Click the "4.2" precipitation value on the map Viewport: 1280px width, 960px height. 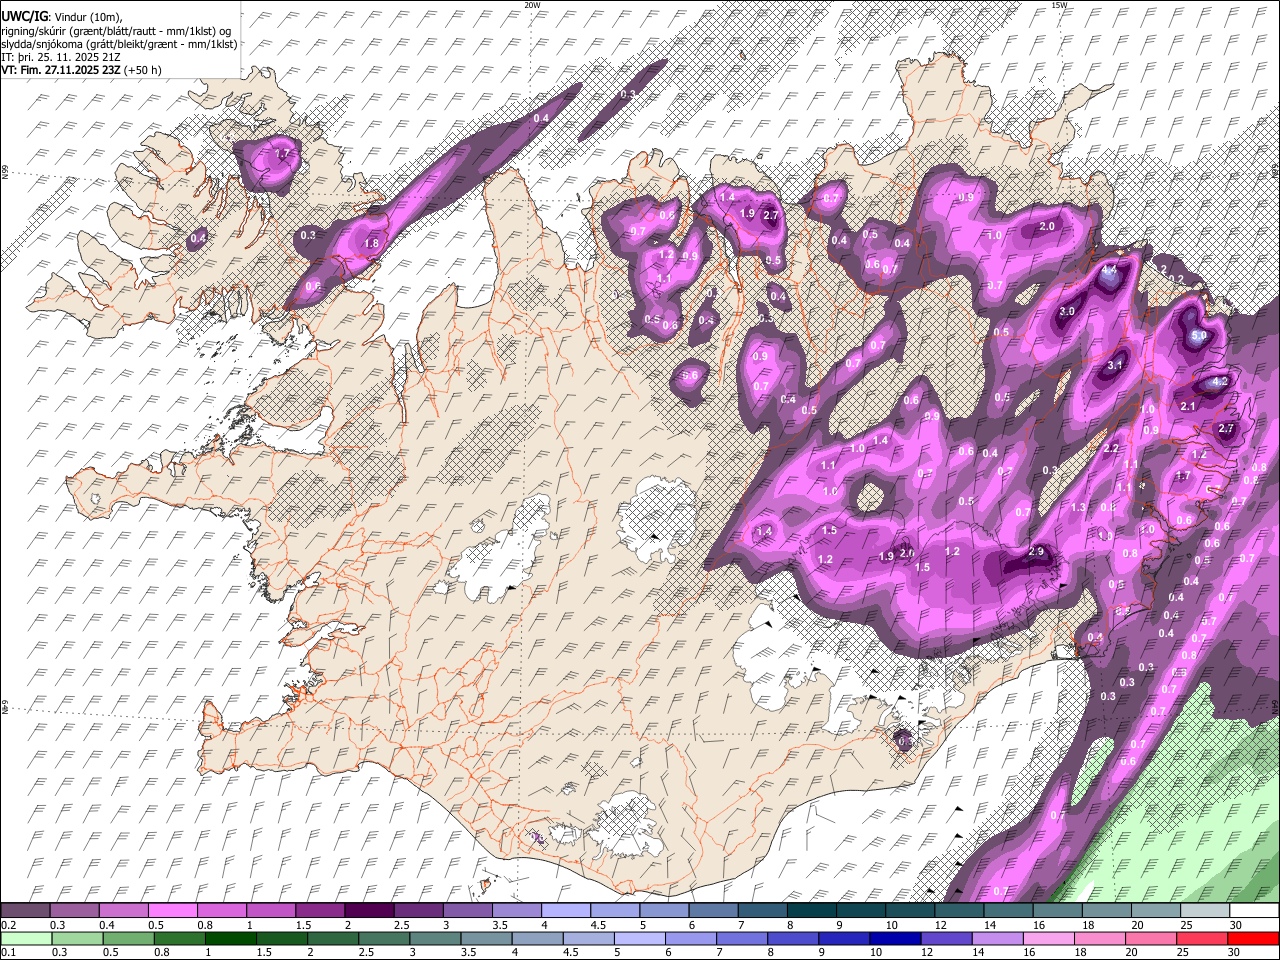pos(1220,382)
